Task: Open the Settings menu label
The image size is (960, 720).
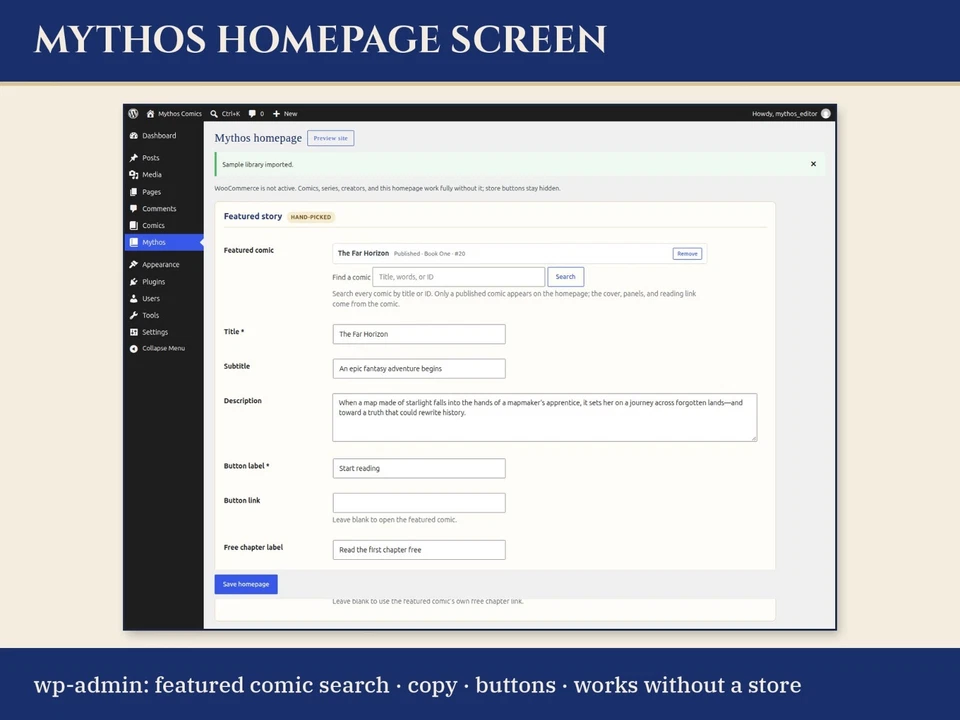Action: (155, 332)
